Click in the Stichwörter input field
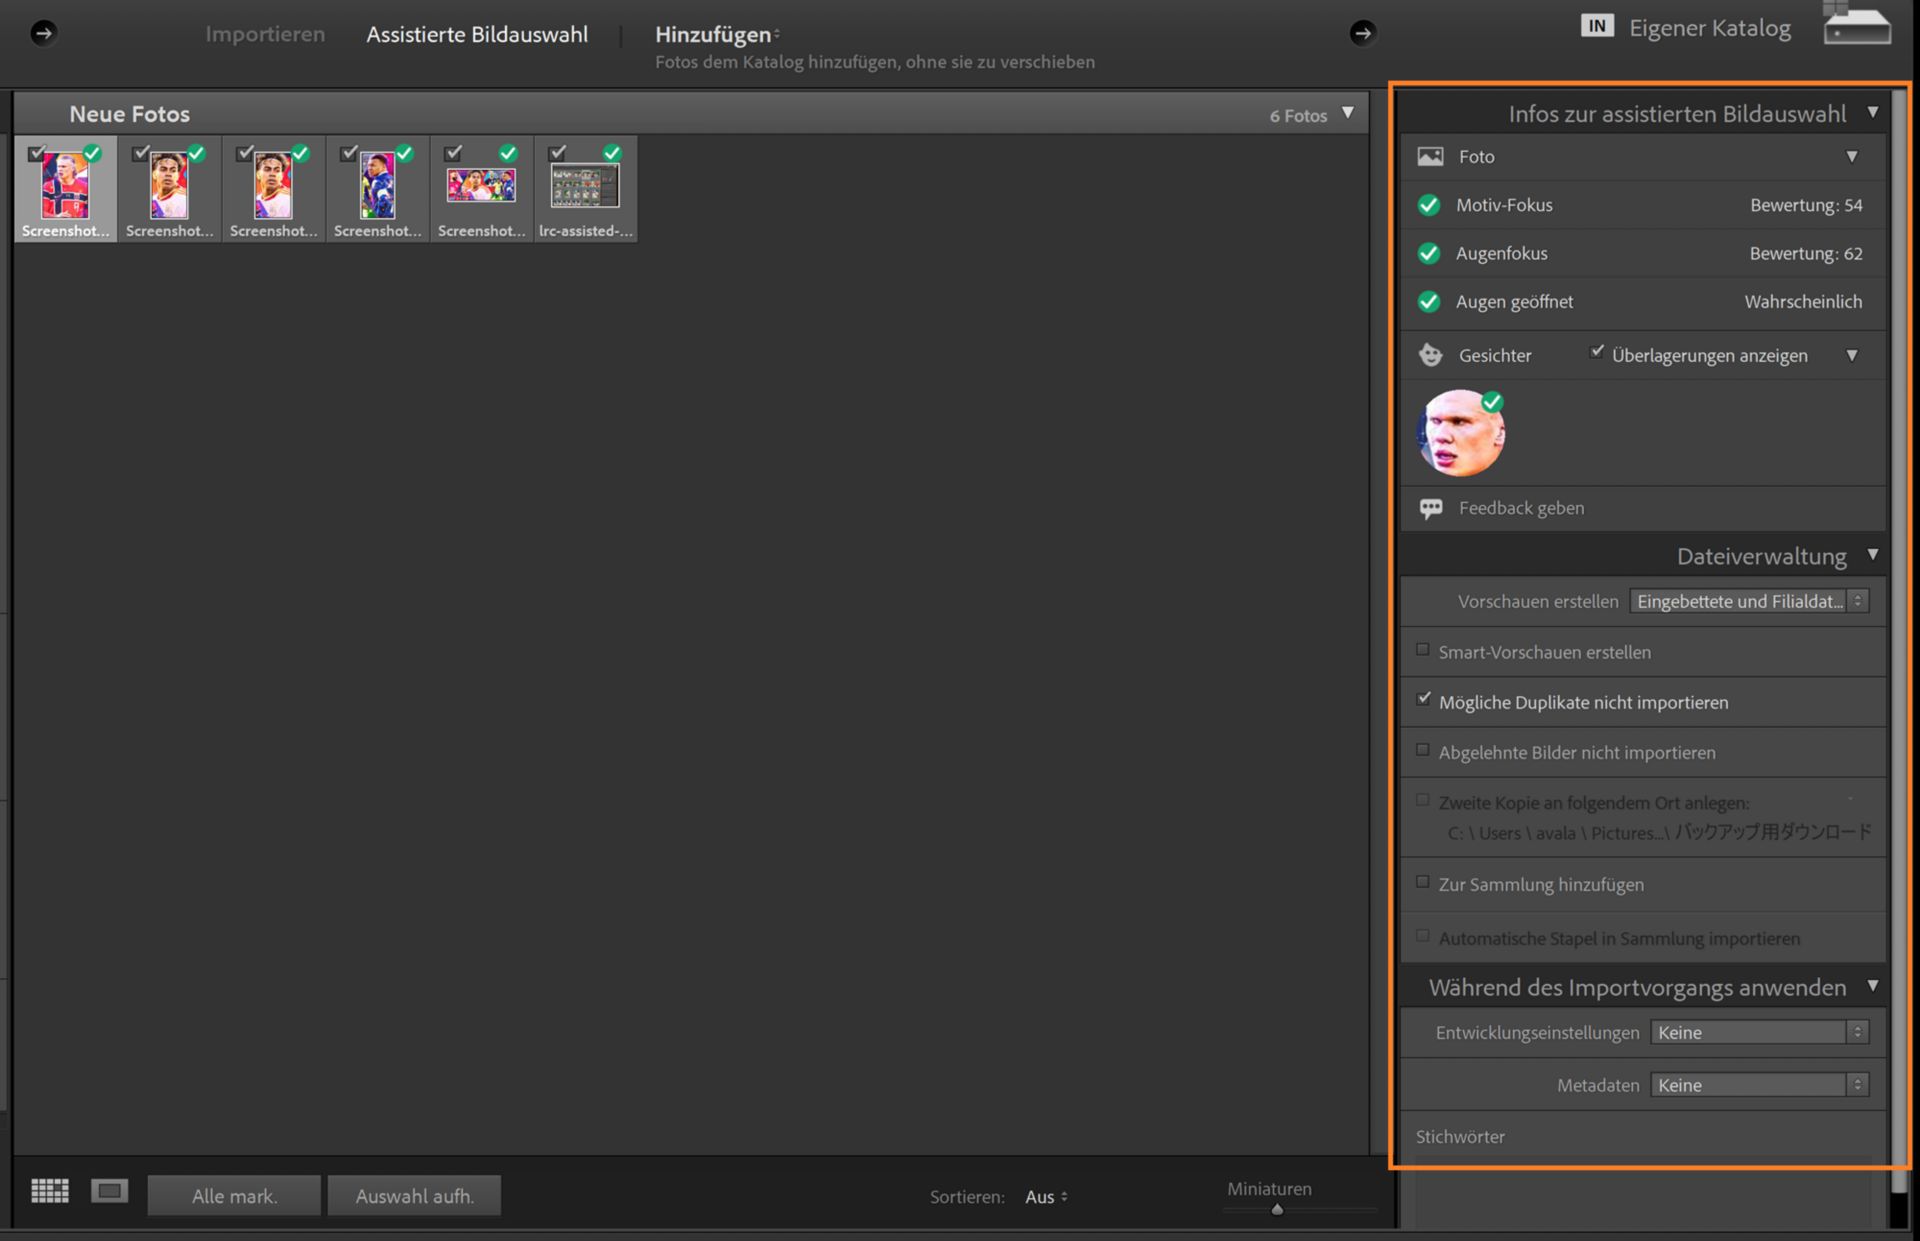Image resolution: width=1920 pixels, height=1241 pixels. point(1642,1195)
